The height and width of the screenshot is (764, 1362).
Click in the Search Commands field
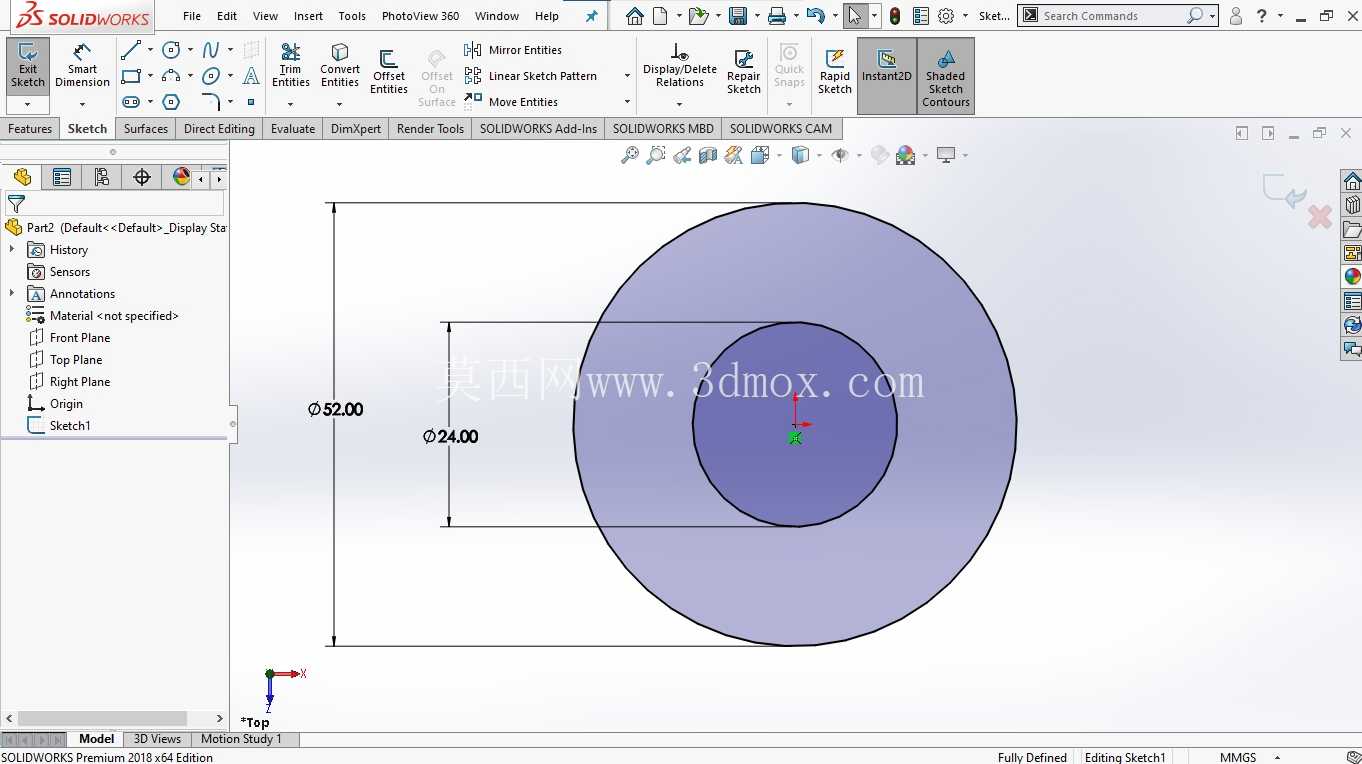click(1112, 16)
